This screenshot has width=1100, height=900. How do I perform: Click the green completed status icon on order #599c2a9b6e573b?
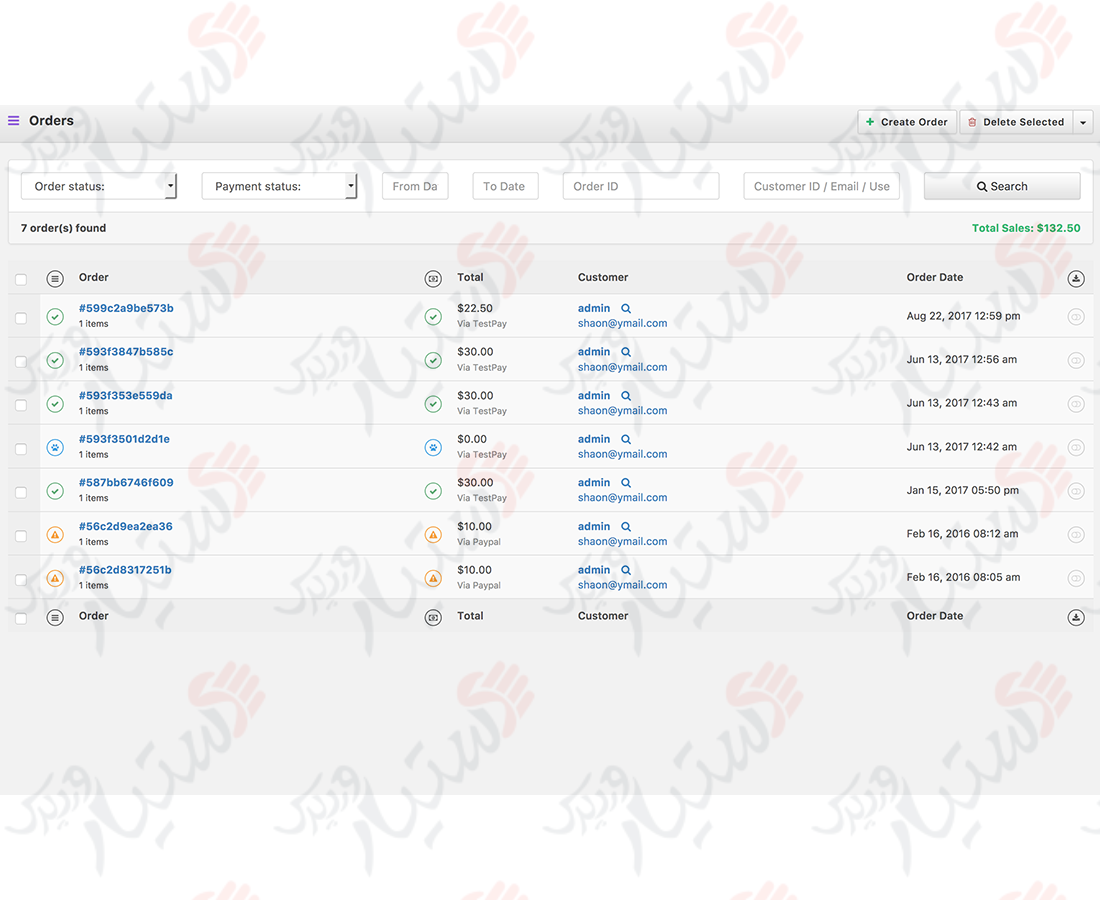[55, 316]
